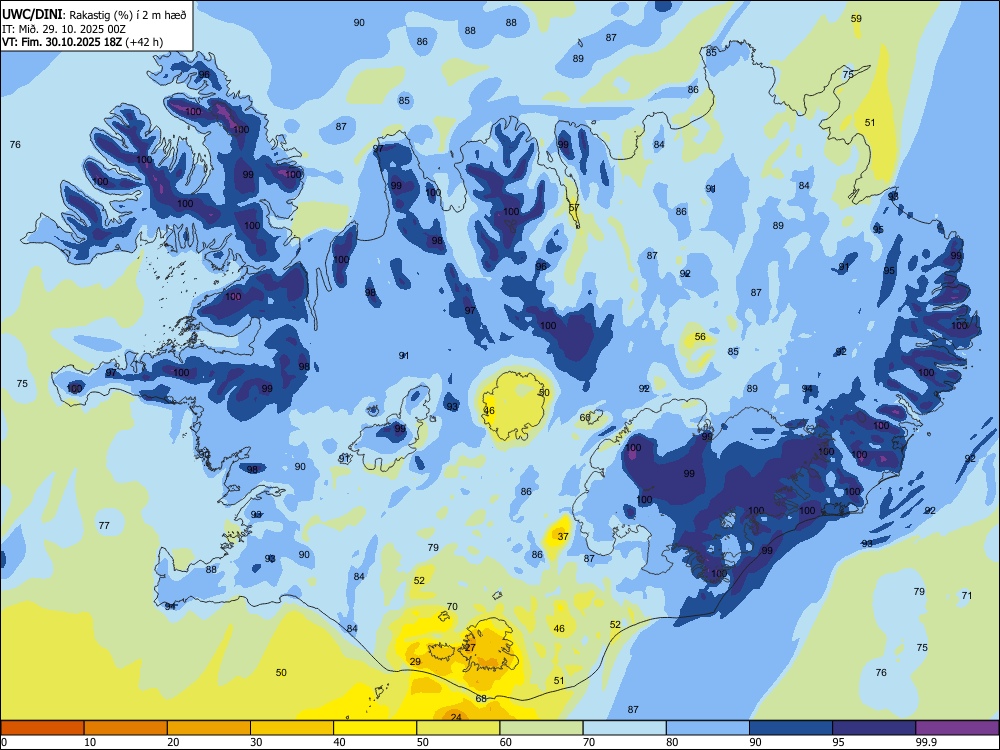Image resolution: width=1000 pixels, height=750 pixels.
Task: Click the legend scale label '99.9'
Action: [925, 742]
